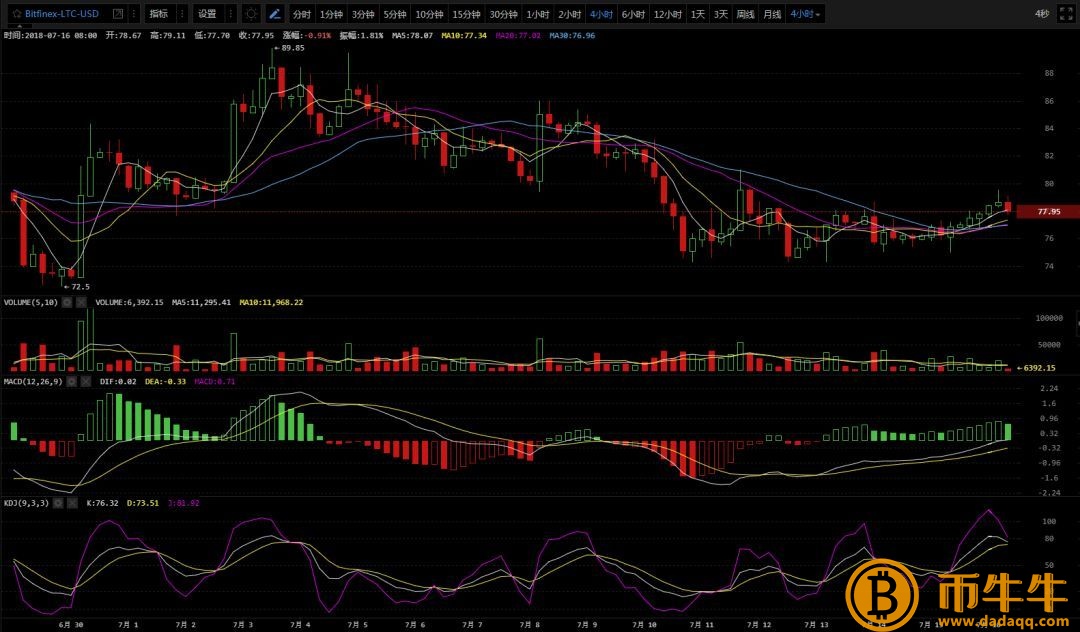Activate the pencil drawing tool

[275, 14]
